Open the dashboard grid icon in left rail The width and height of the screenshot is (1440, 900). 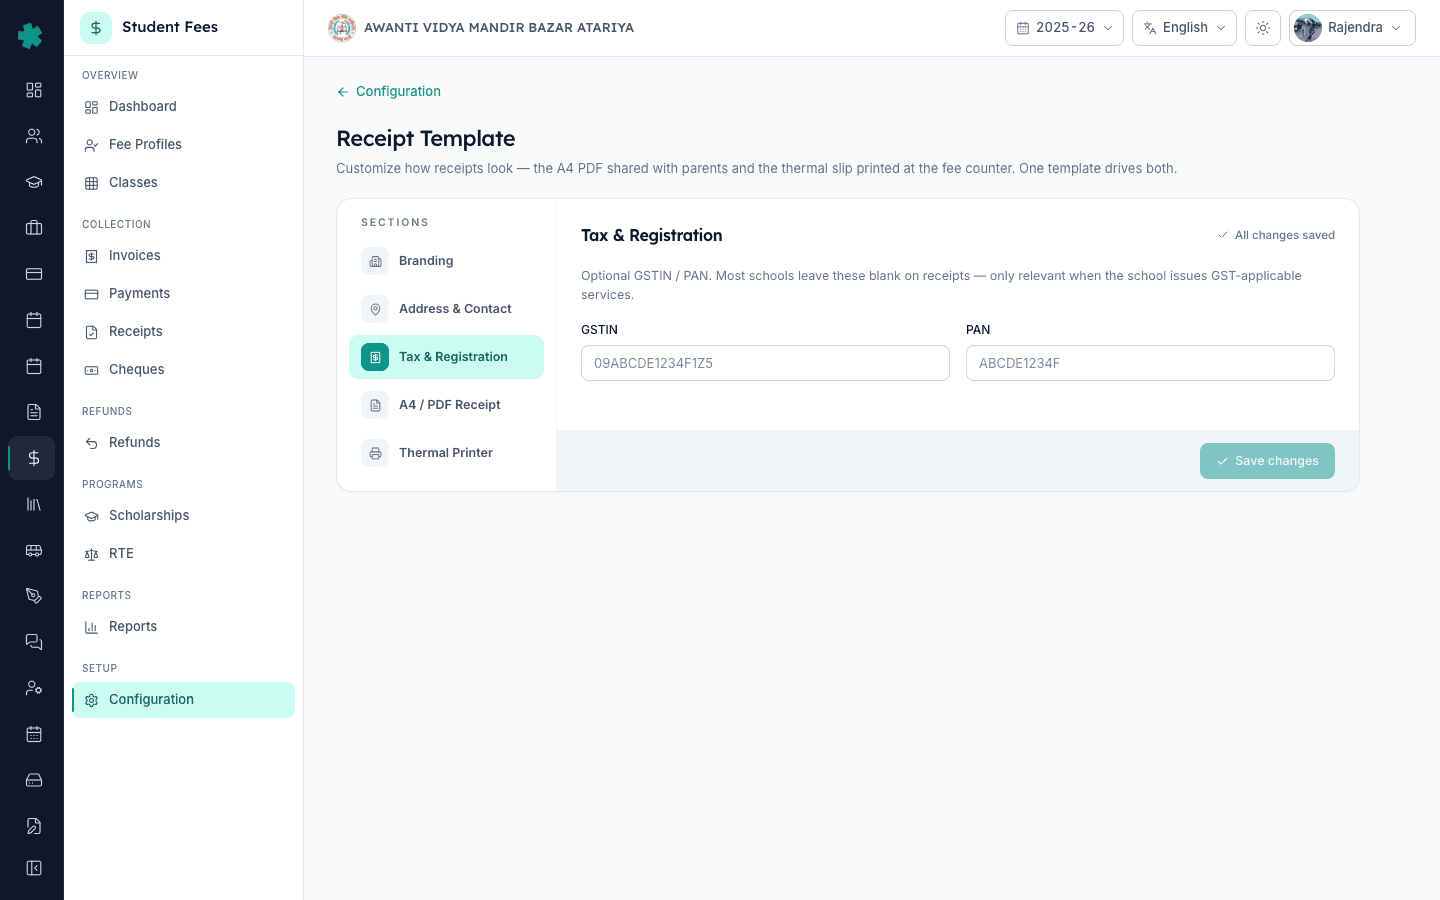coord(33,90)
